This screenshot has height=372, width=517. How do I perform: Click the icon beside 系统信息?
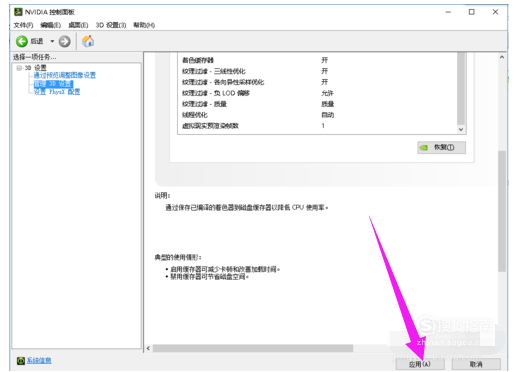(x=21, y=360)
